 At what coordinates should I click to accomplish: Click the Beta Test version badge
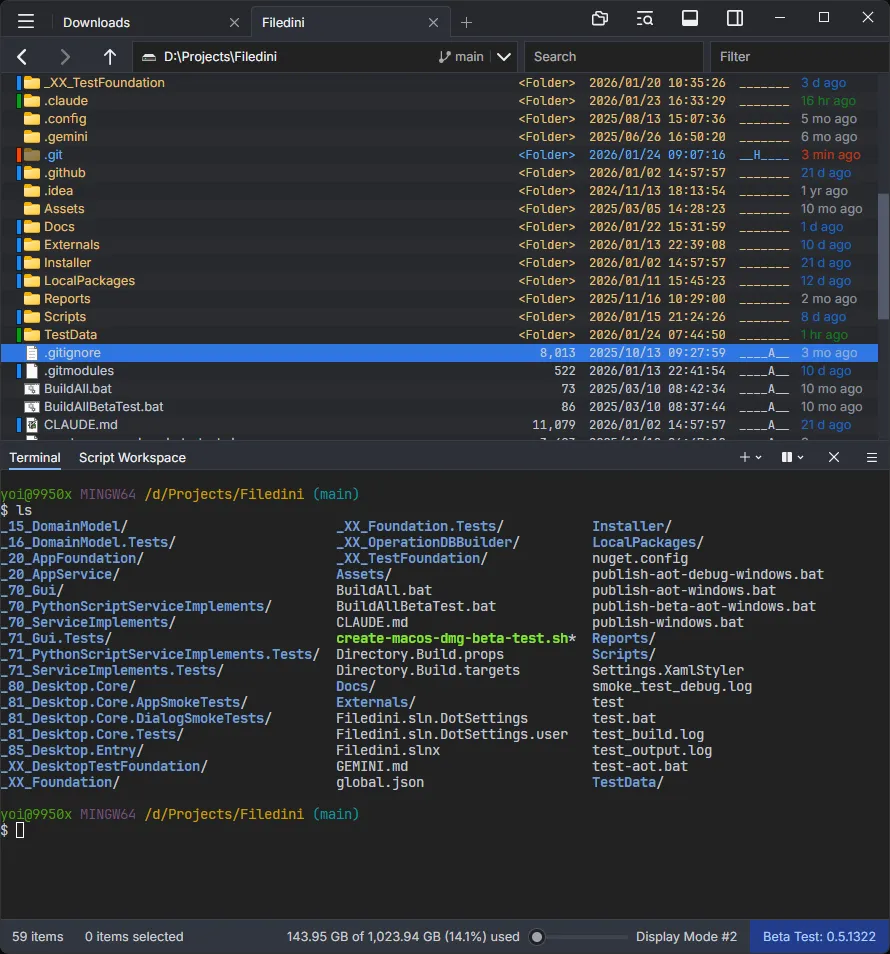pyautogui.click(x=819, y=937)
